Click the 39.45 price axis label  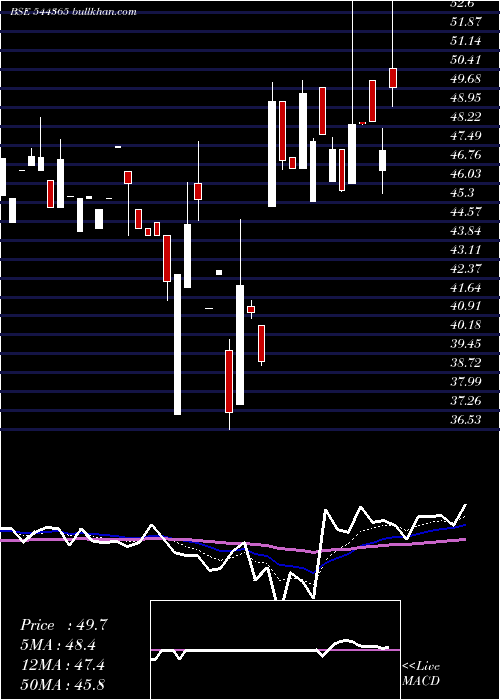point(465,344)
